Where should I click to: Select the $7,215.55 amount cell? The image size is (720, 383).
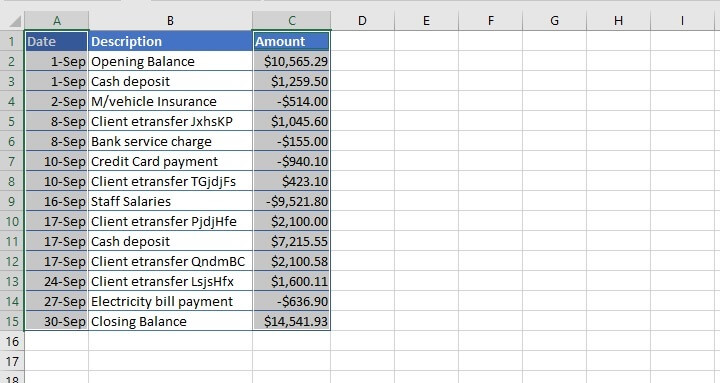coord(292,242)
